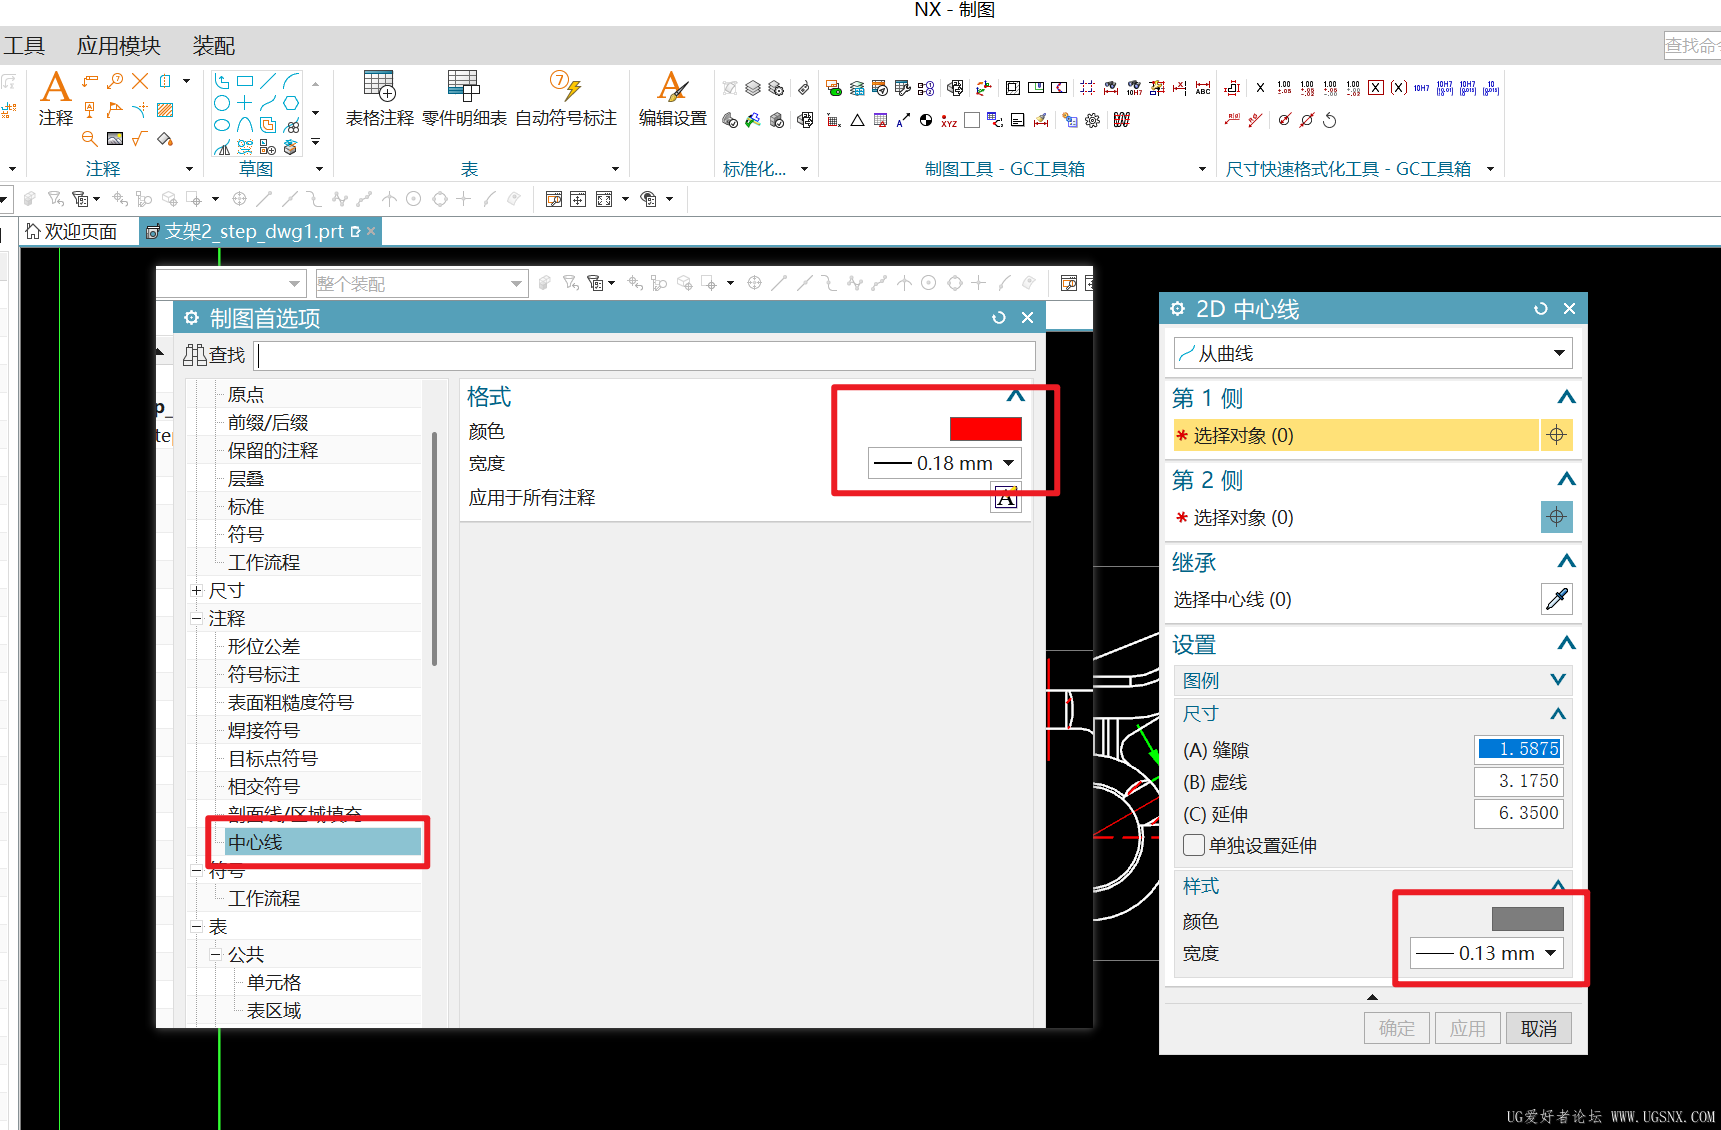The width and height of the screenshot is (1721, 1130).
Task: Switch to the 支架2_step_dwg1.prt tab
Action: coord(254,232)
